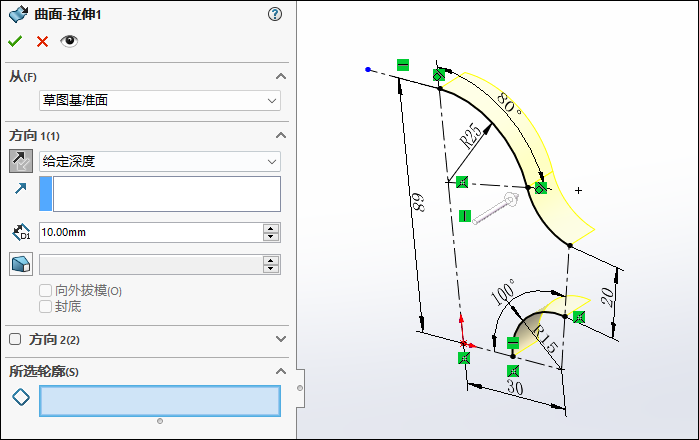Click the red sketch origin
This screenshot has width=699, height=440.
(464, 343)
